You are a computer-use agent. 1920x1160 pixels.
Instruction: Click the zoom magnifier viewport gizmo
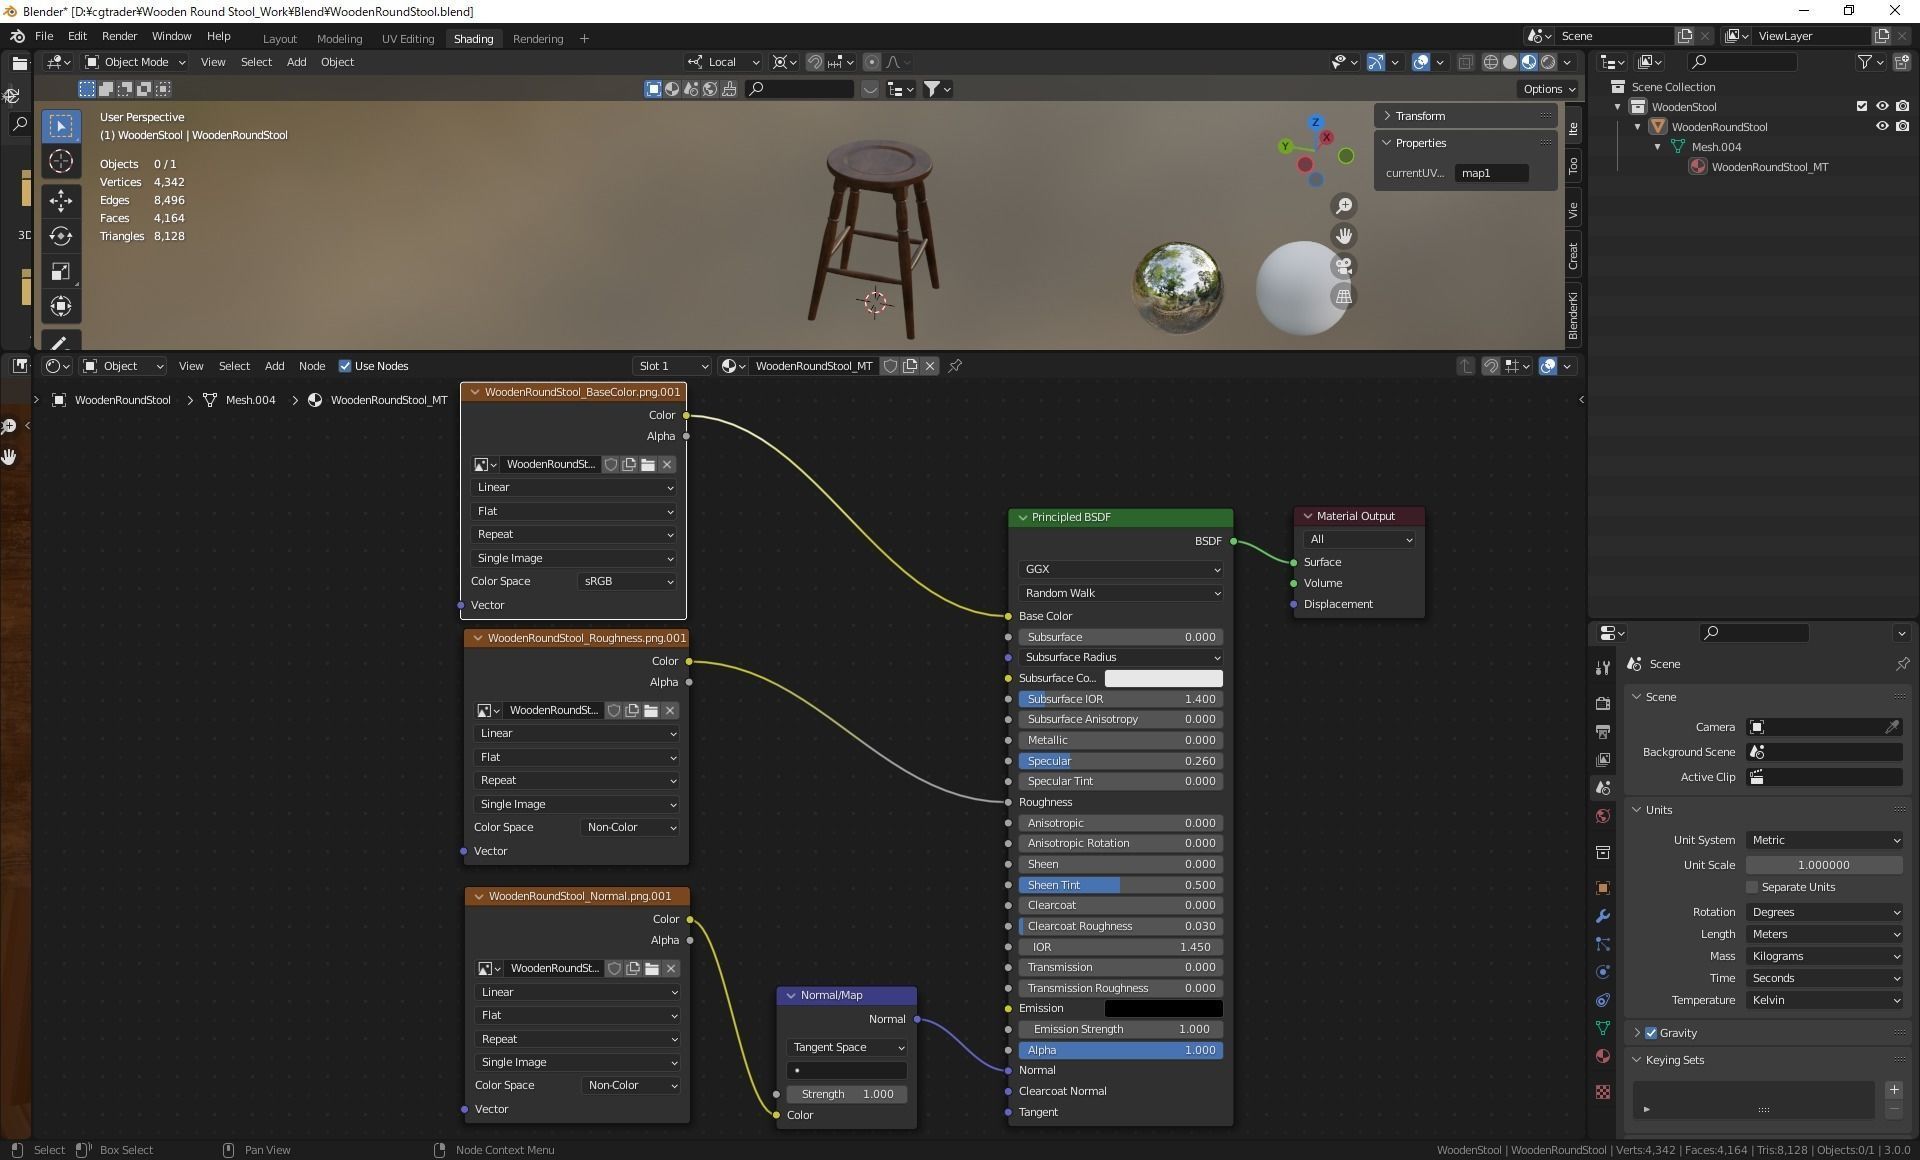[1344, 206]
